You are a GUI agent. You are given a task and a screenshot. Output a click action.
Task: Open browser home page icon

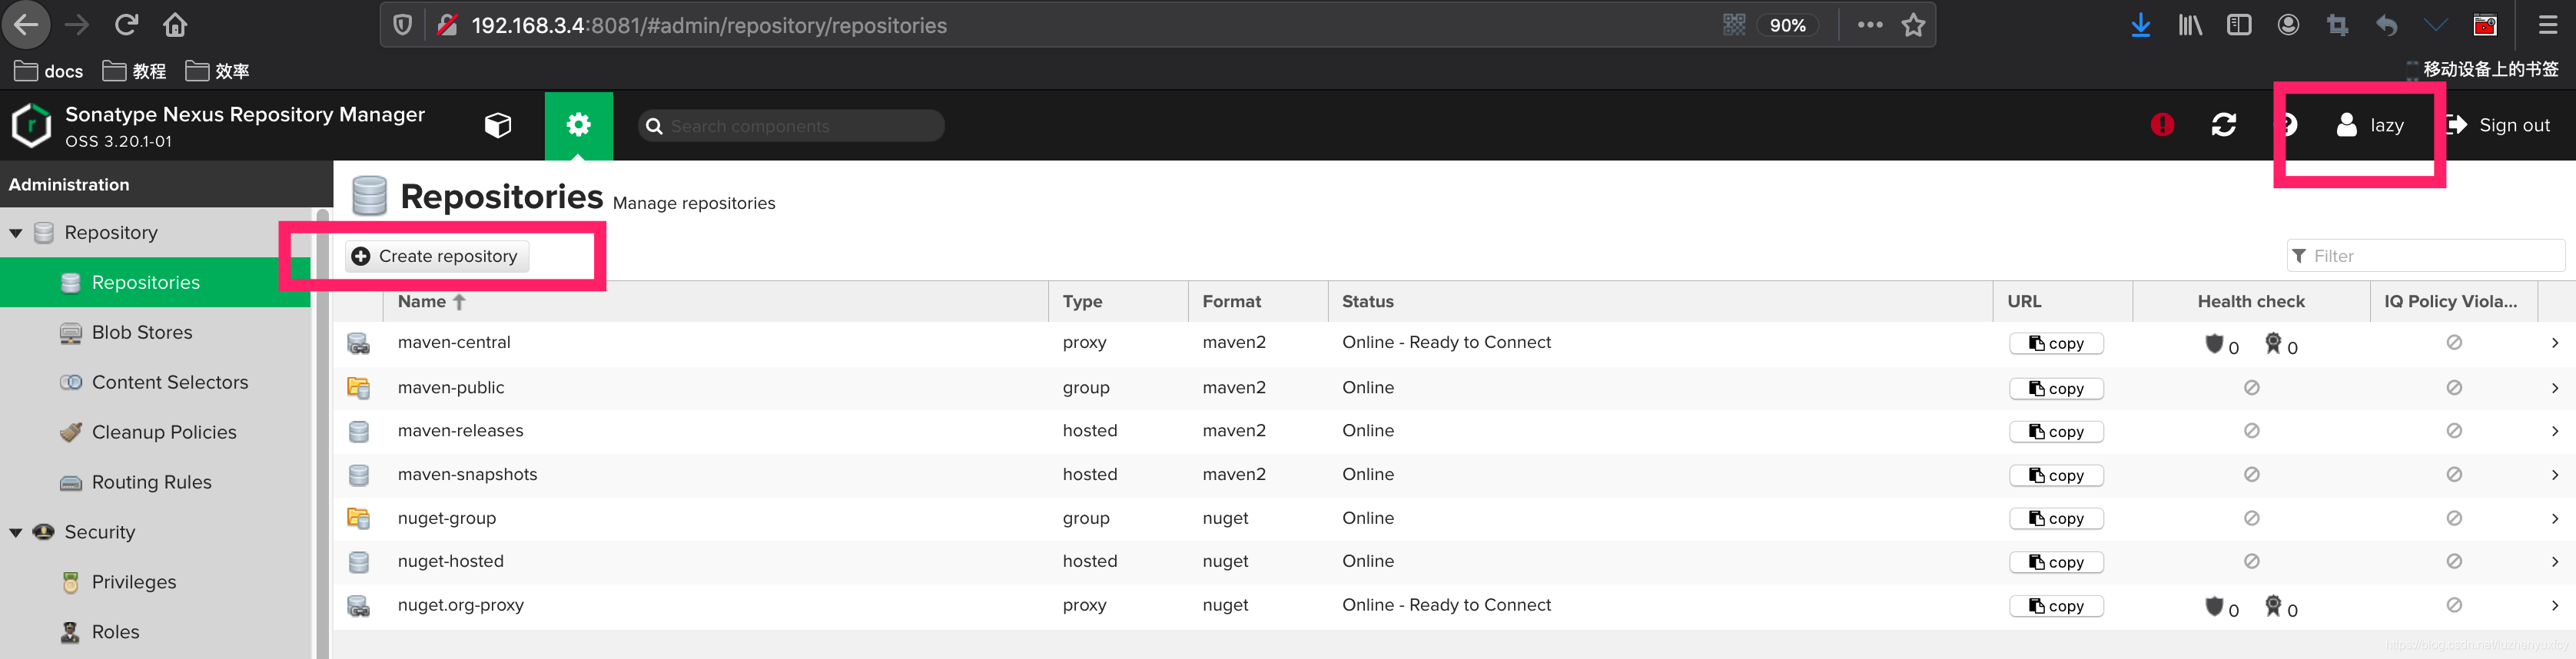click(x=175, y=25)
